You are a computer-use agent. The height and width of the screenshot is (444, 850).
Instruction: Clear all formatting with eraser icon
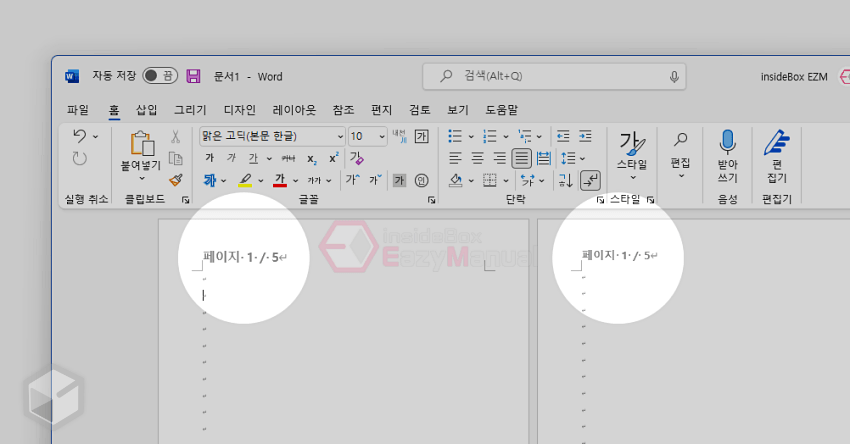coord(357,158)
